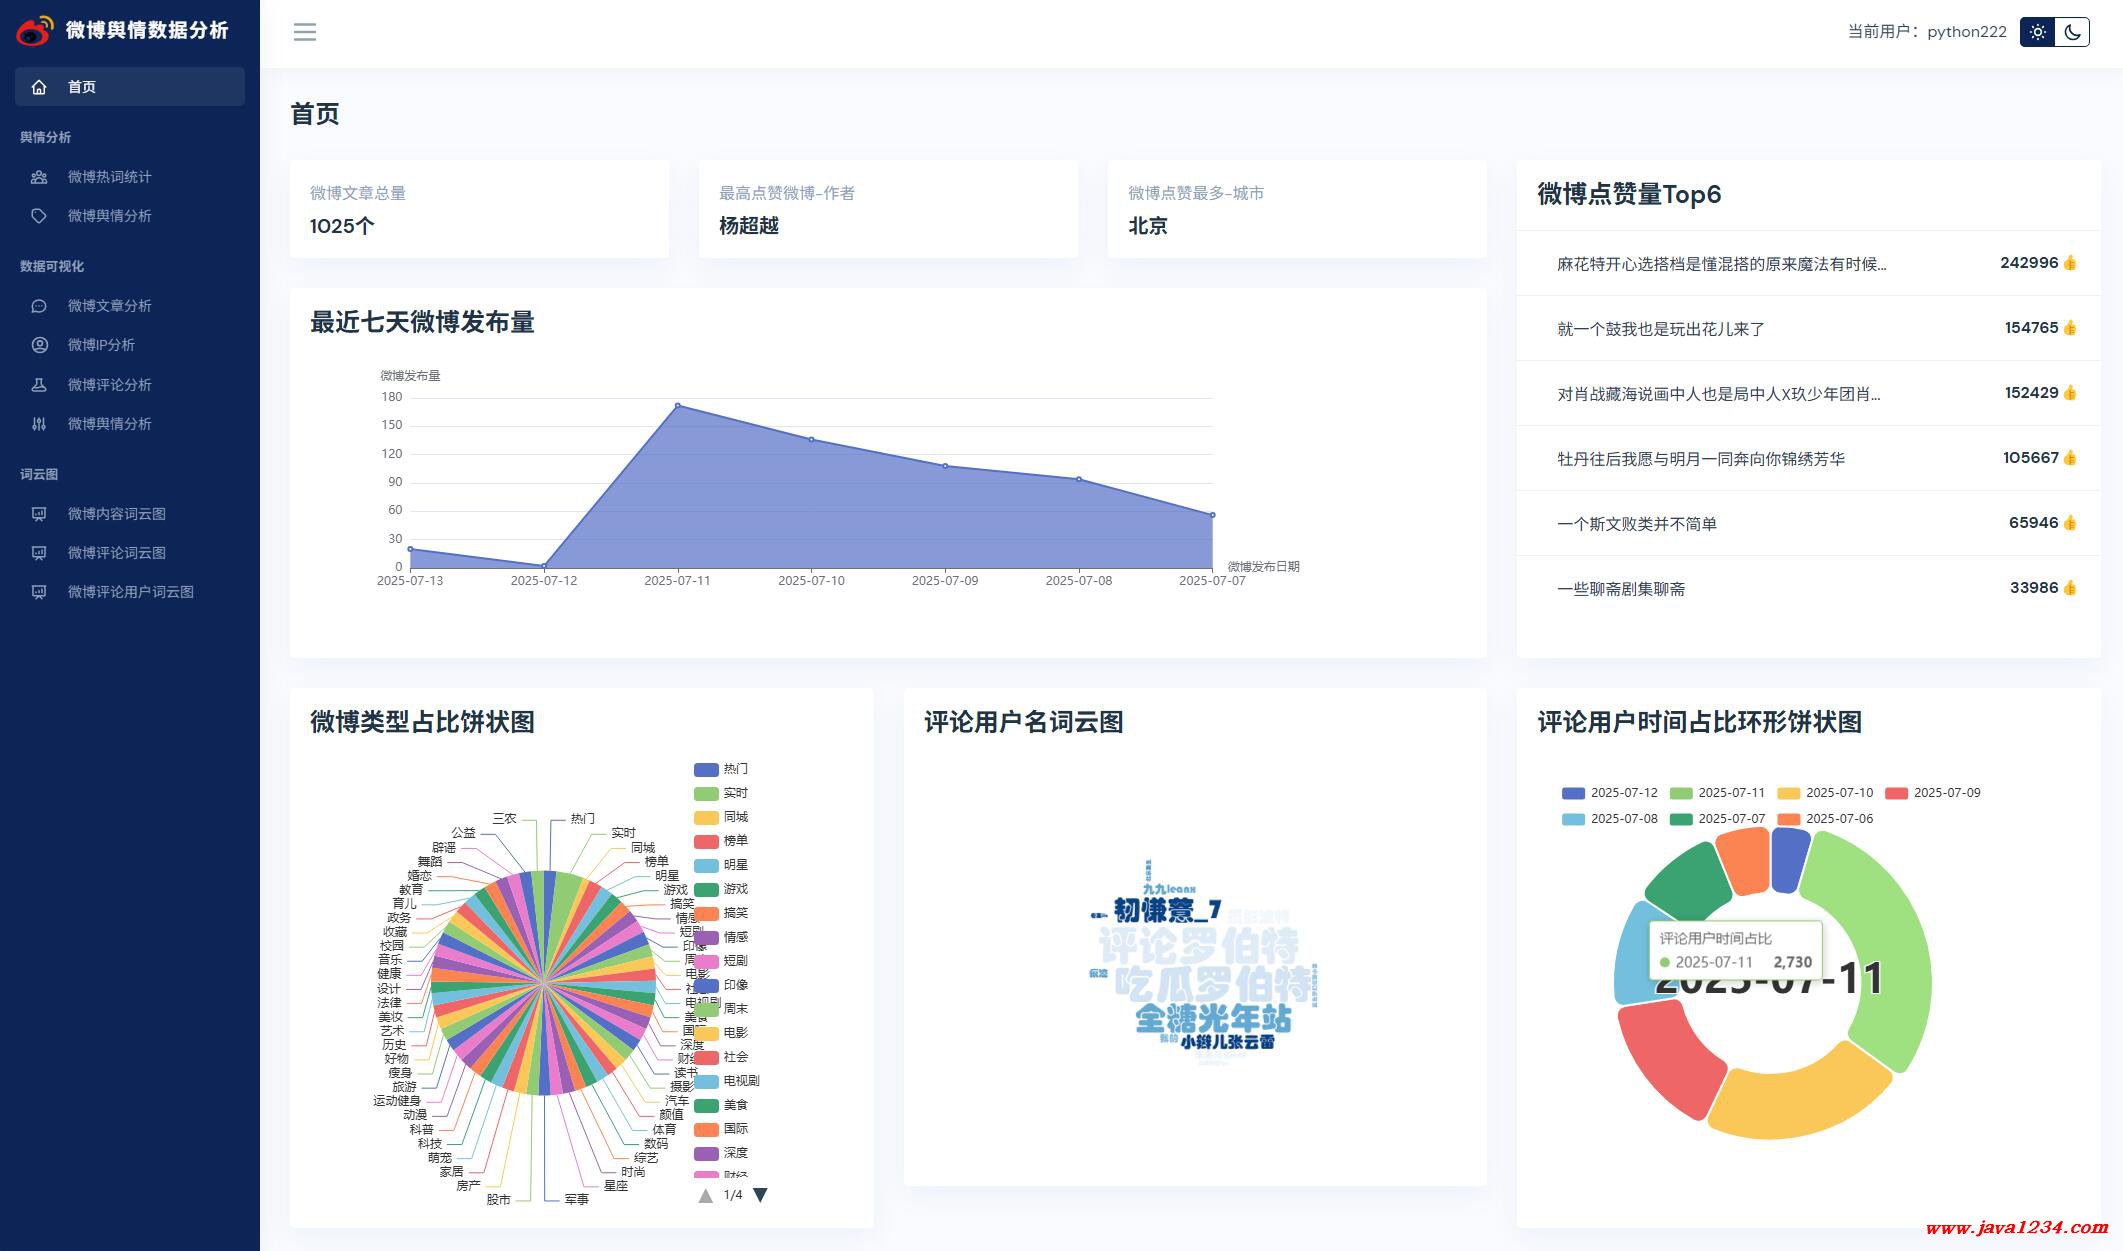Open 微博评论用户词云图 menu item
This screenshot has width=2123, height=1251.
130,592
